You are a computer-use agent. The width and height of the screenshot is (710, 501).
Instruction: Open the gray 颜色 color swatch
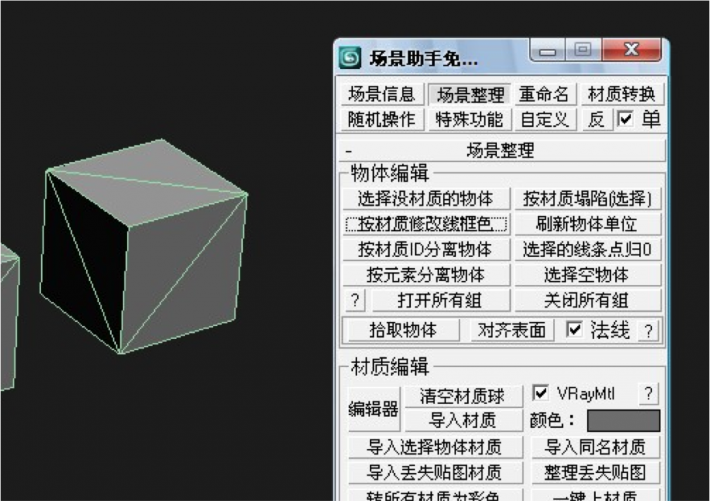click(x=623, y=421)
